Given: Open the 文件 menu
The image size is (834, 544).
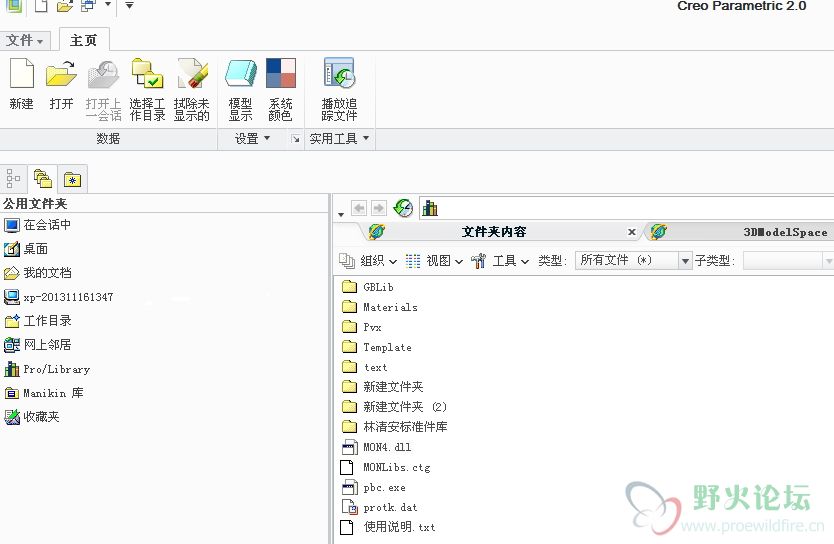Looking at the screenshot, I should [x=24, y=40].
